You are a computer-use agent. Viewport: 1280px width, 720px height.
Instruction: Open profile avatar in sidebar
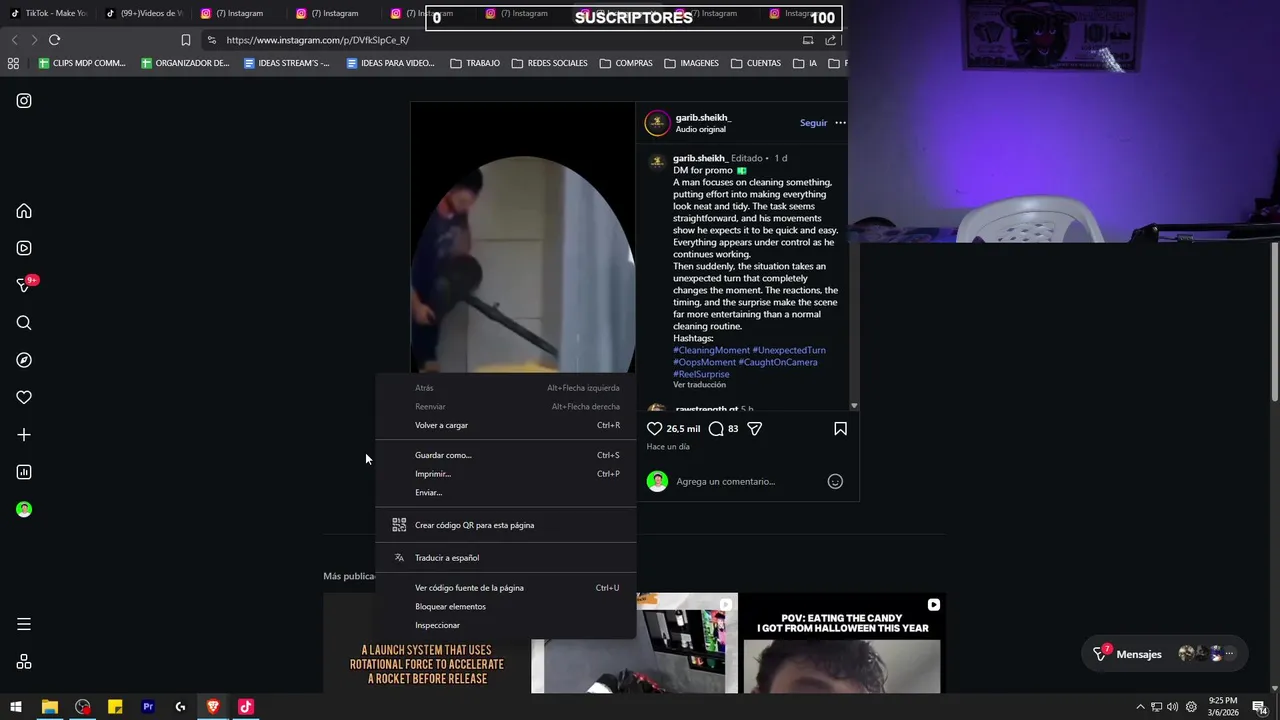(x=24, y=510)
